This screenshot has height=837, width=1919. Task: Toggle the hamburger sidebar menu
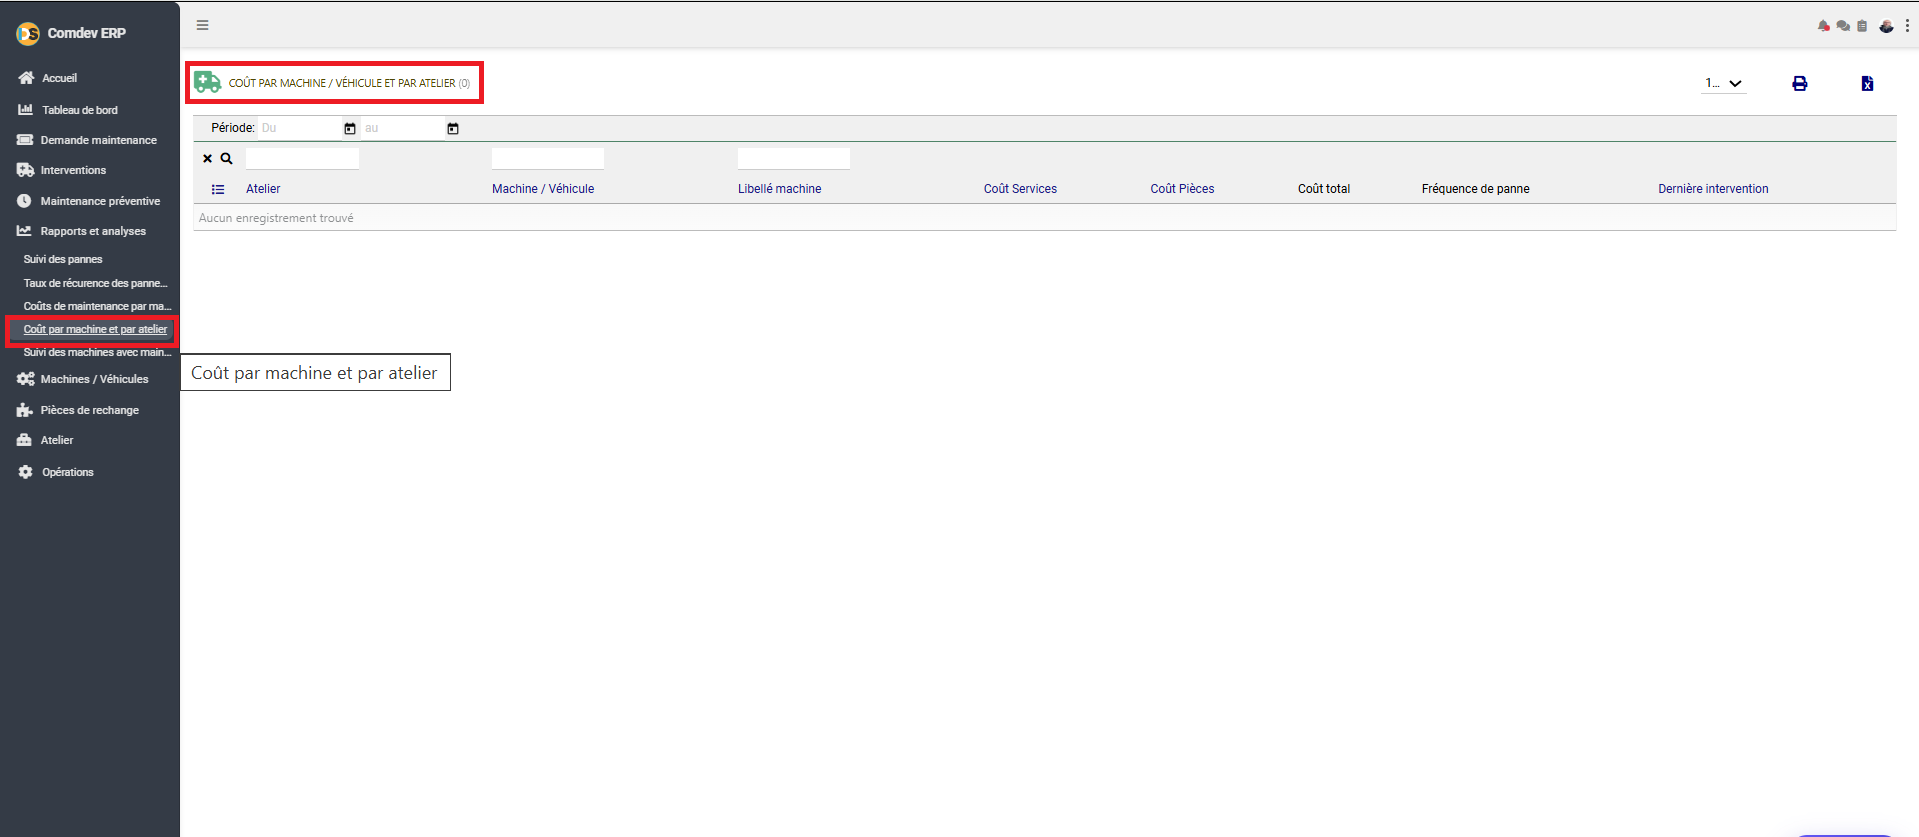(202, 25)
